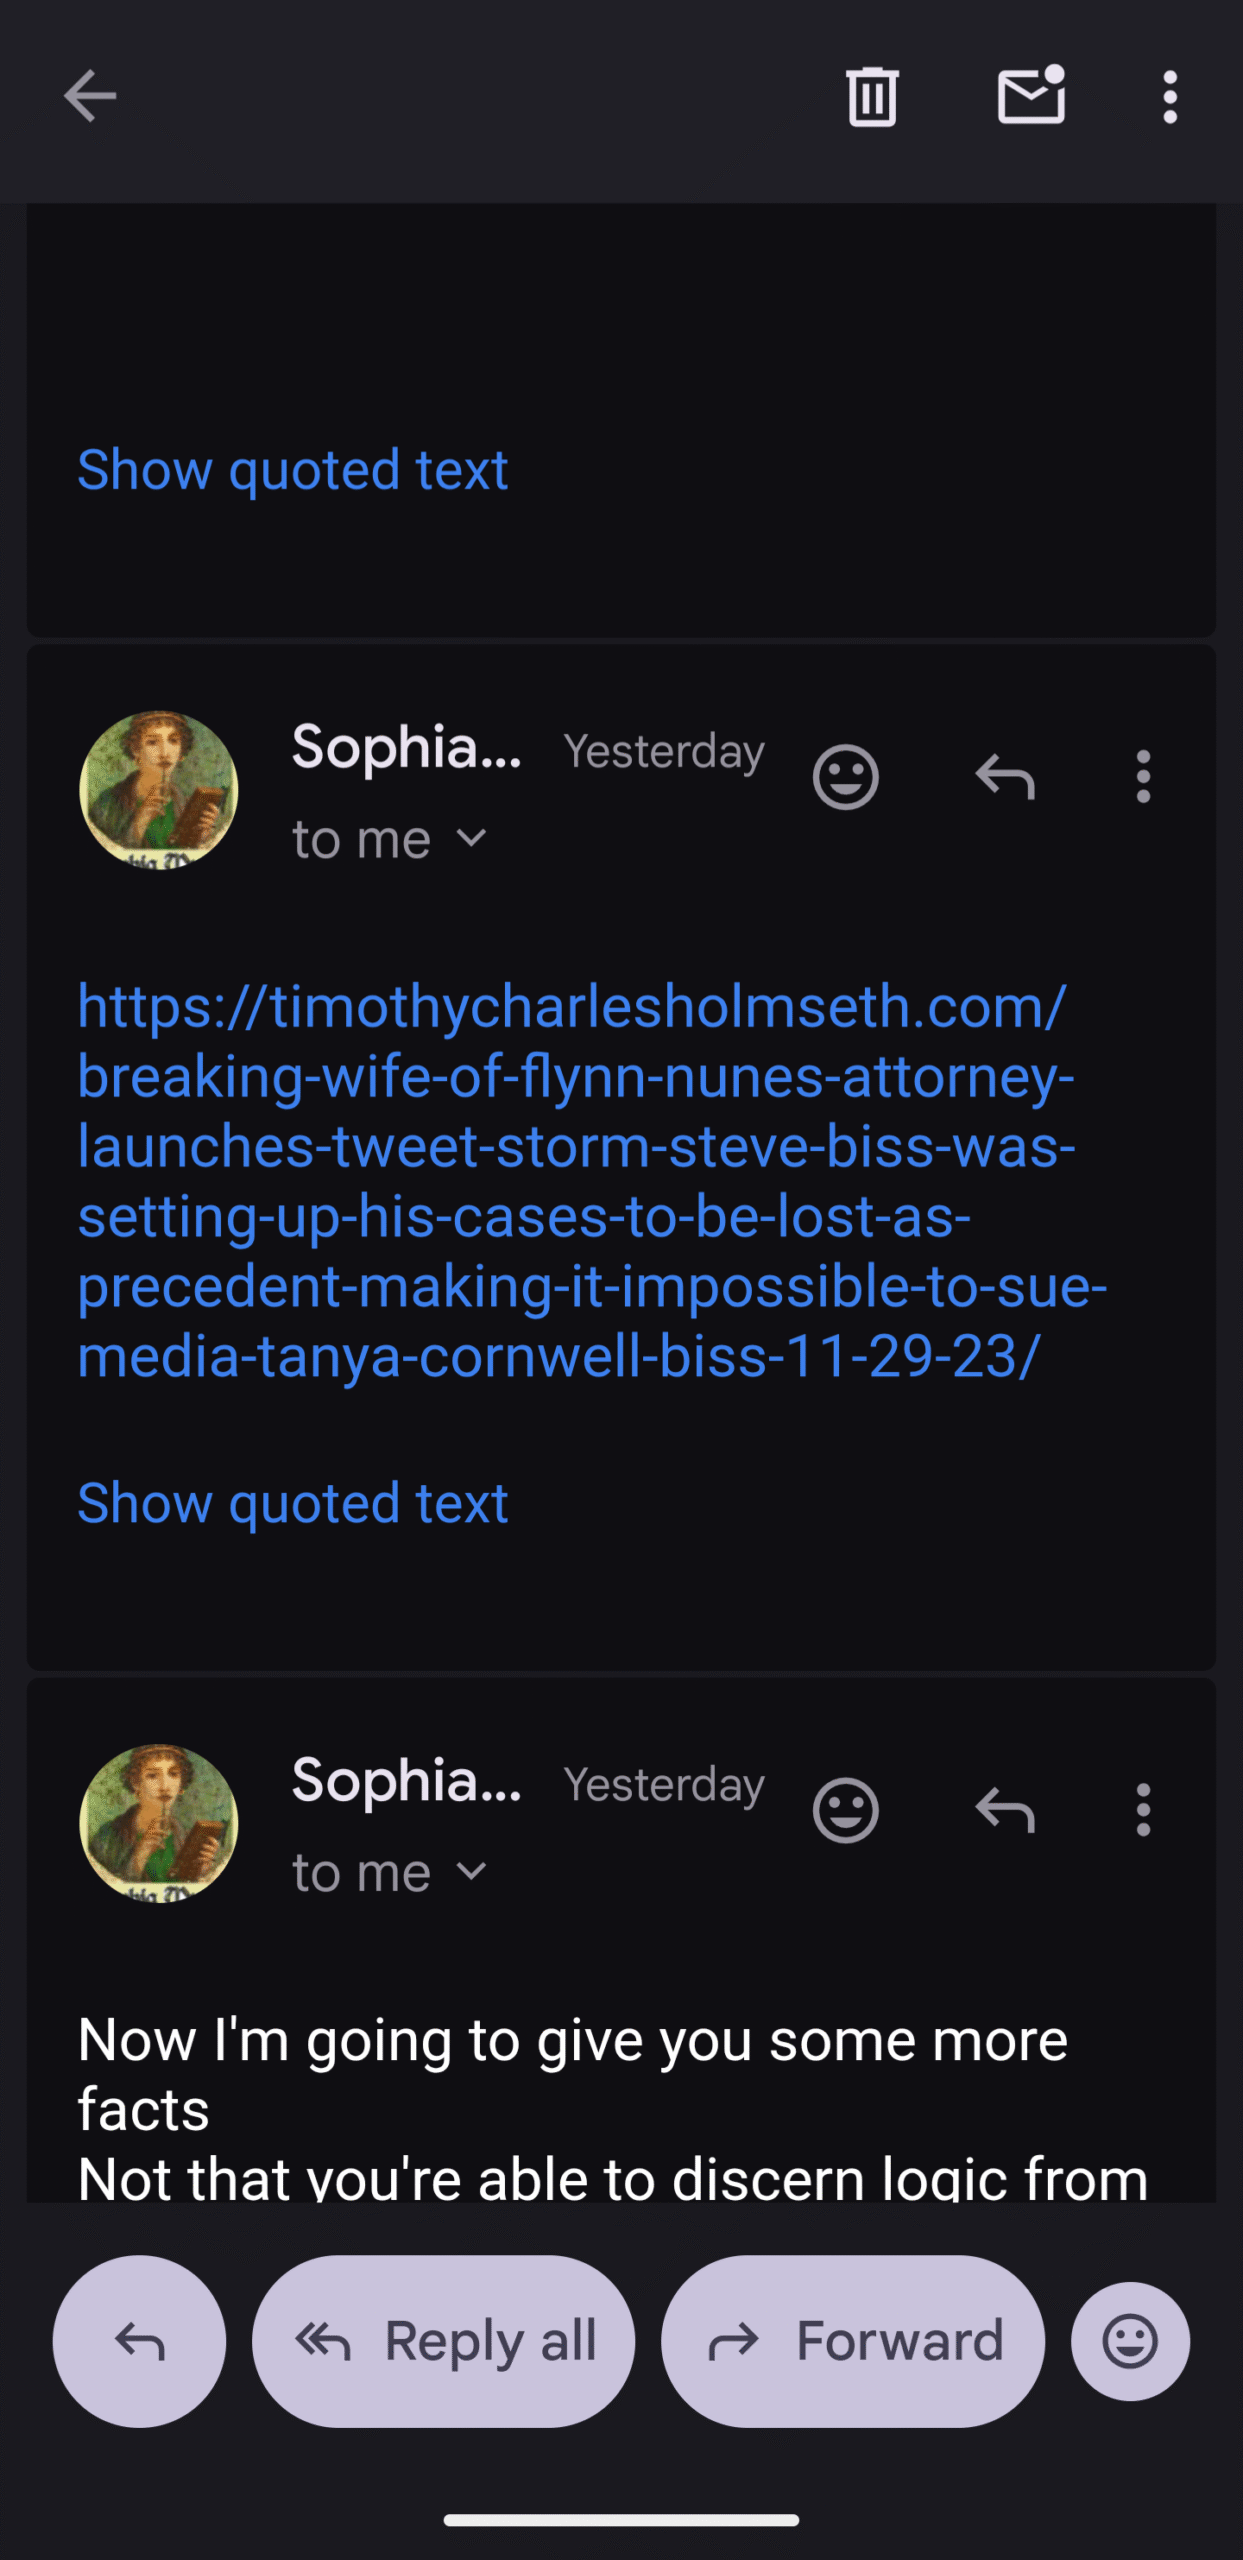The height and width of the screenshot is (2560, 1243).
Task: Open the bottom emoji reaction button
Action: tap(1130, 2341)
